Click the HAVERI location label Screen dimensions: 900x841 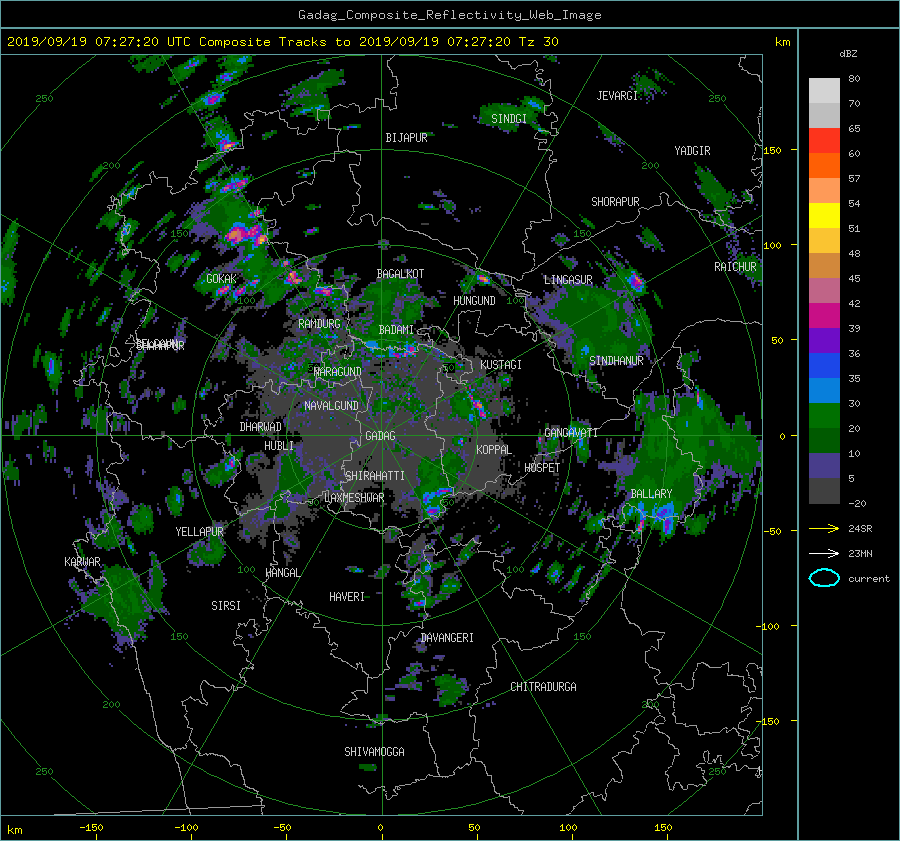pyautogui.click(x=347, y=596)
